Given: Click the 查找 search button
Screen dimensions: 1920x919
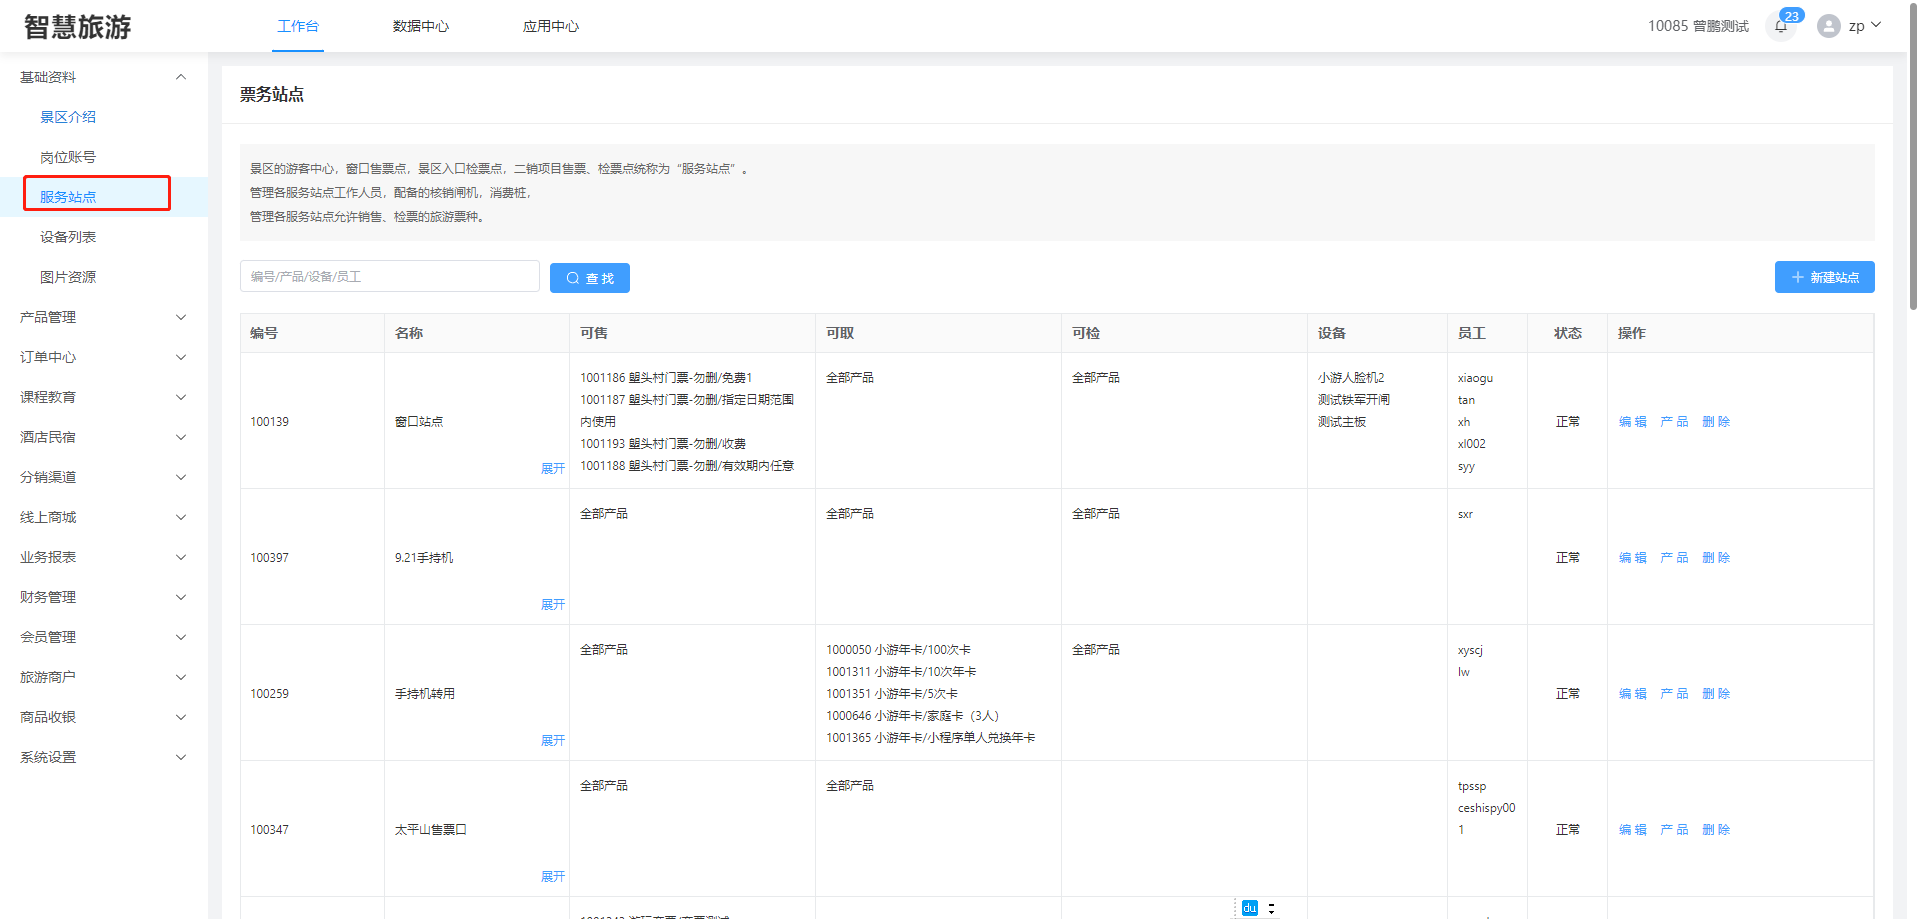Looking at the screenshot, I should [x=589, y=278].
